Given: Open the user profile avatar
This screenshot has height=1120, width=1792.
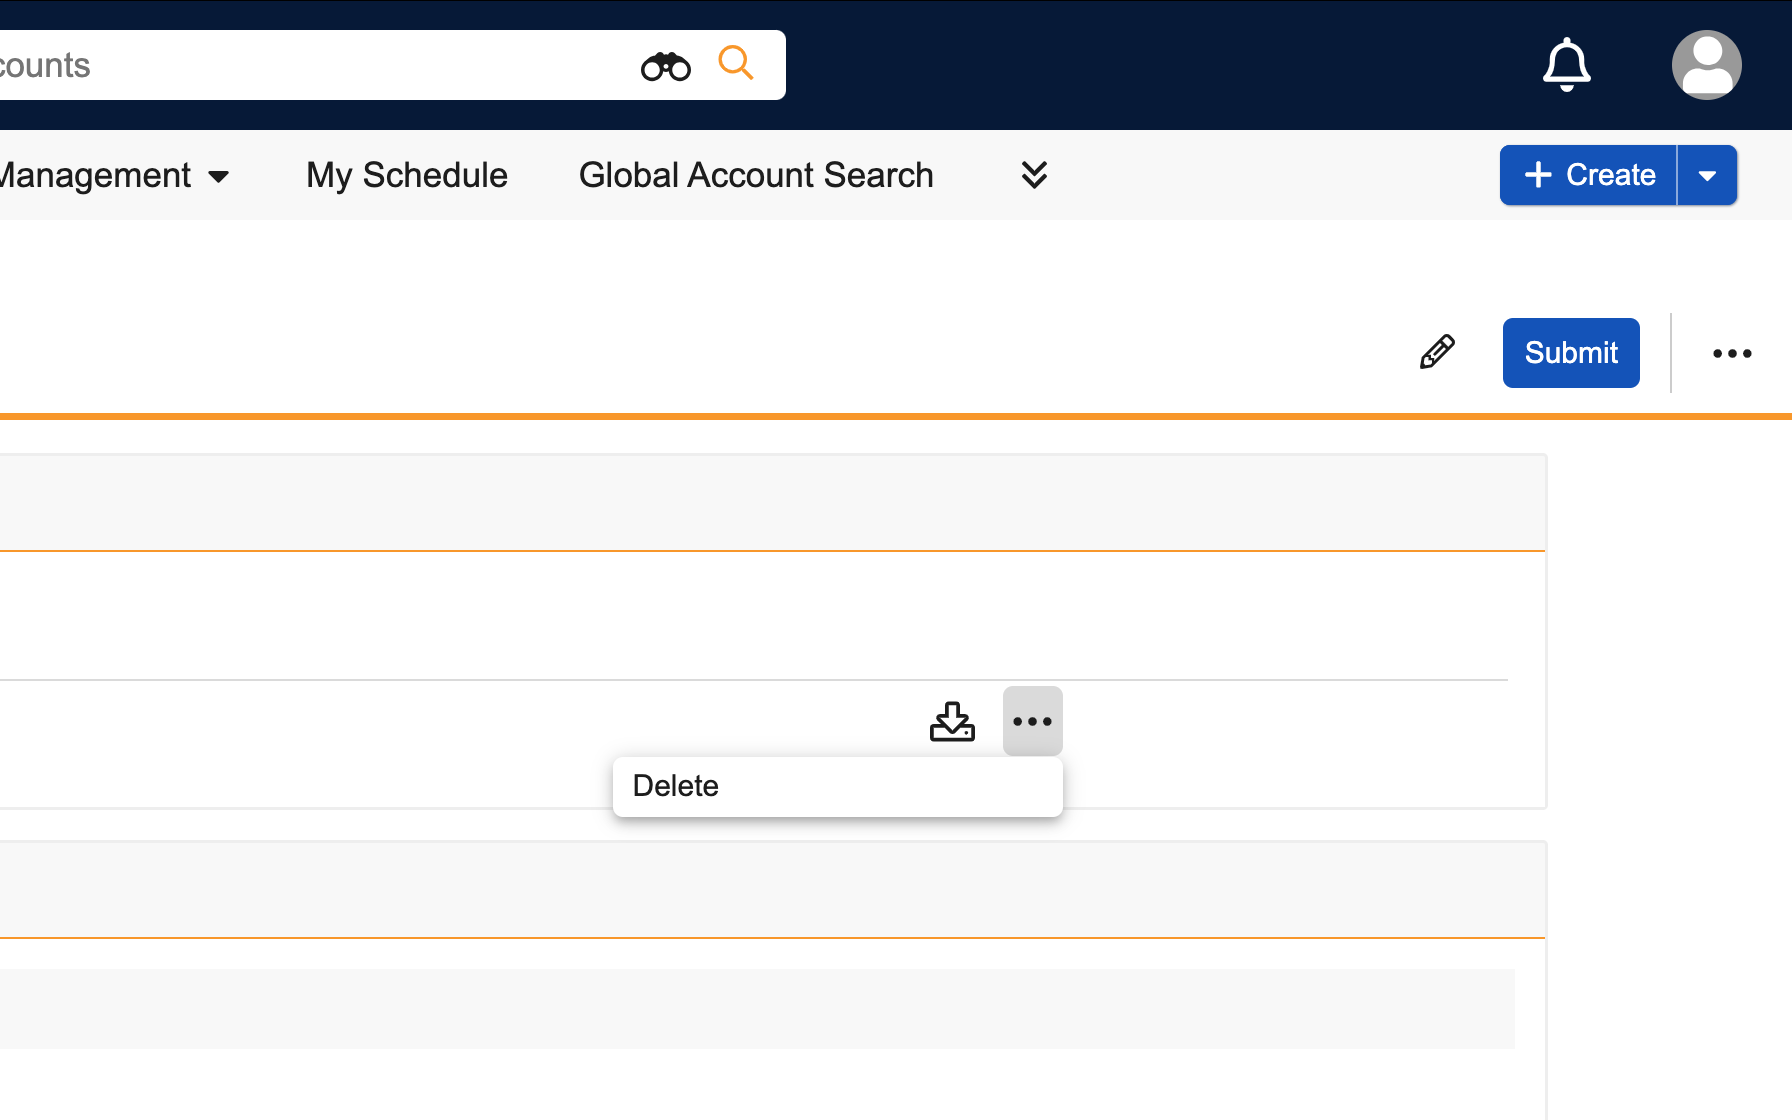Looking at the screenshot, I should coord(1706,65).
